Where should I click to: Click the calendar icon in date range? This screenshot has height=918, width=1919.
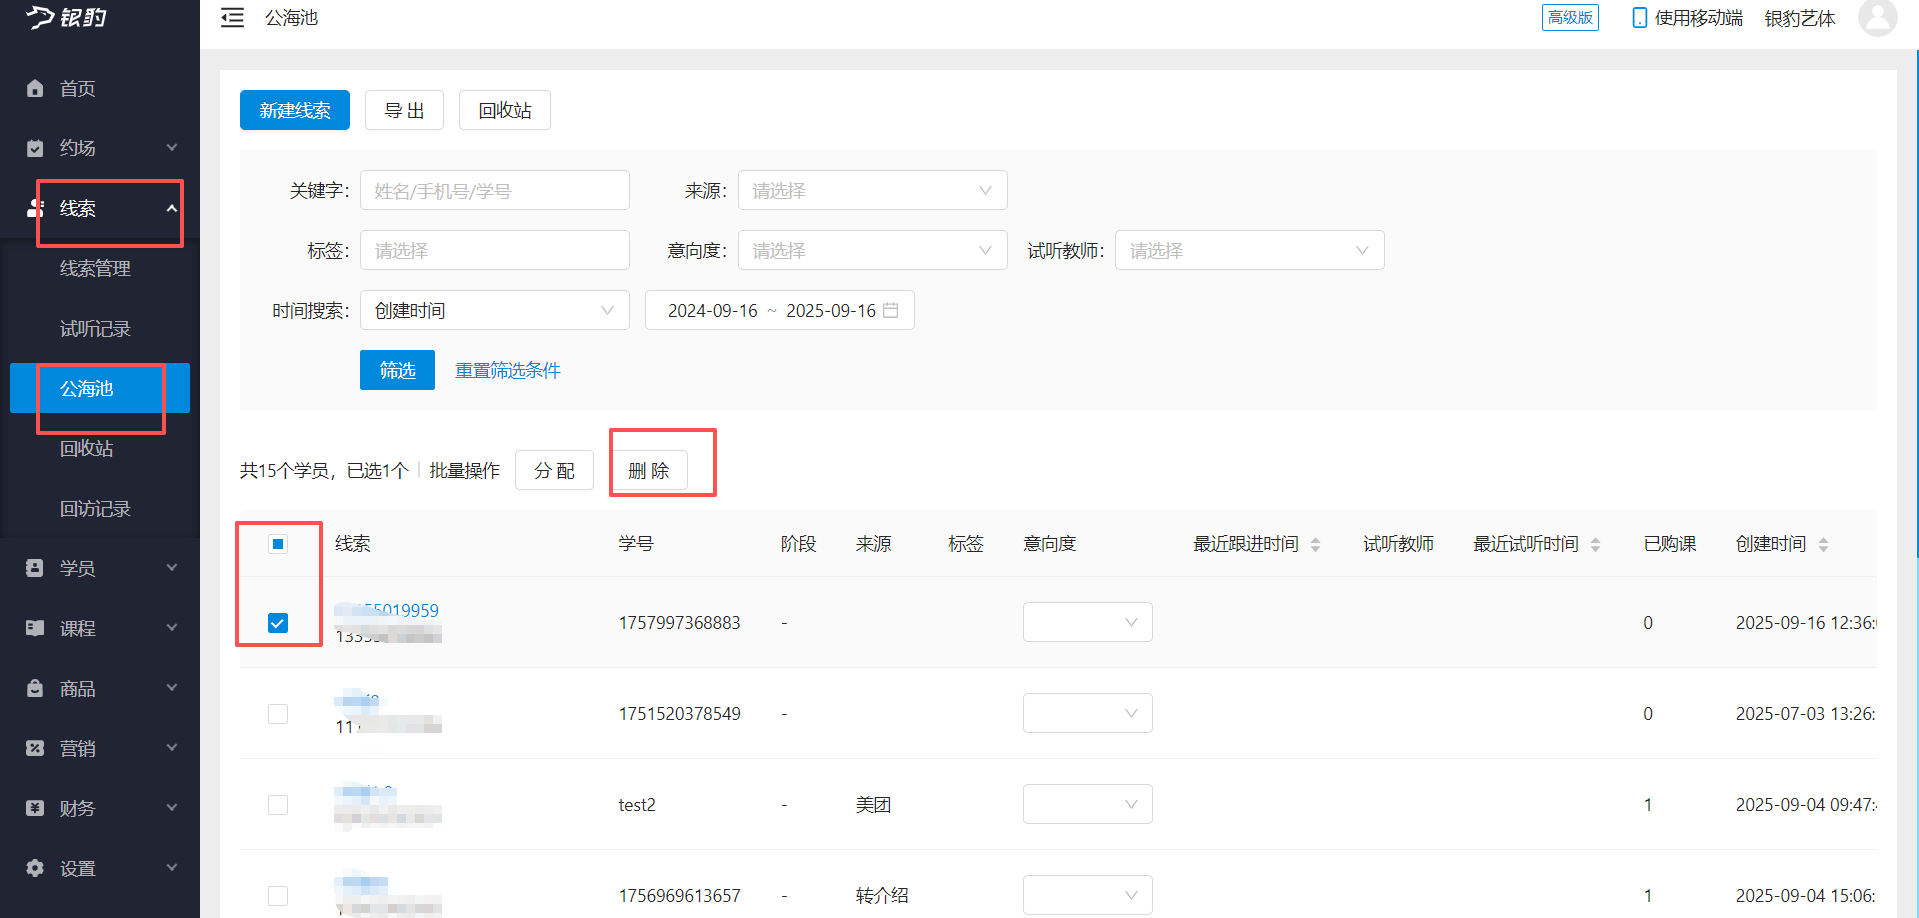coord(891,310)
